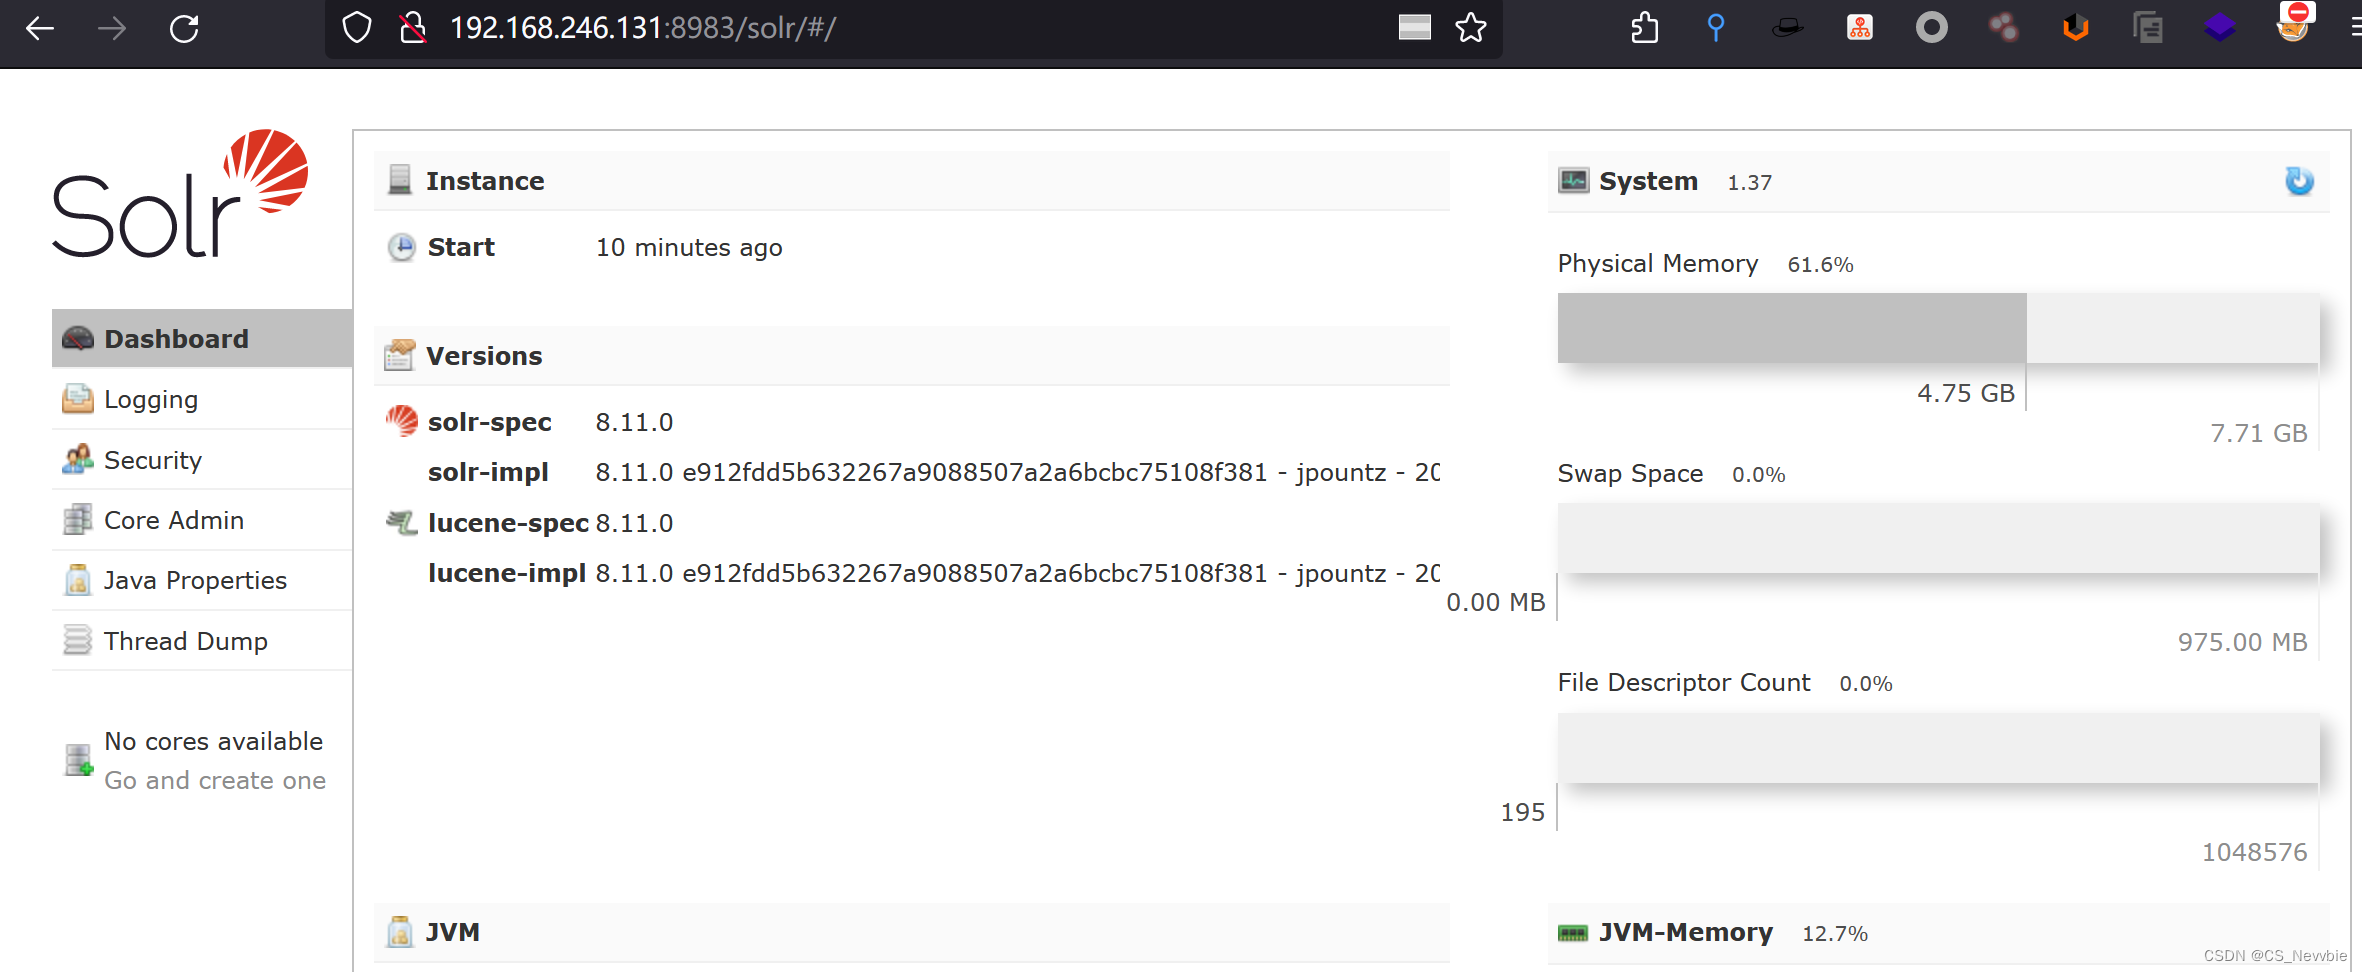
Task: Click the Versions package icon
Action: pos(400,355)
